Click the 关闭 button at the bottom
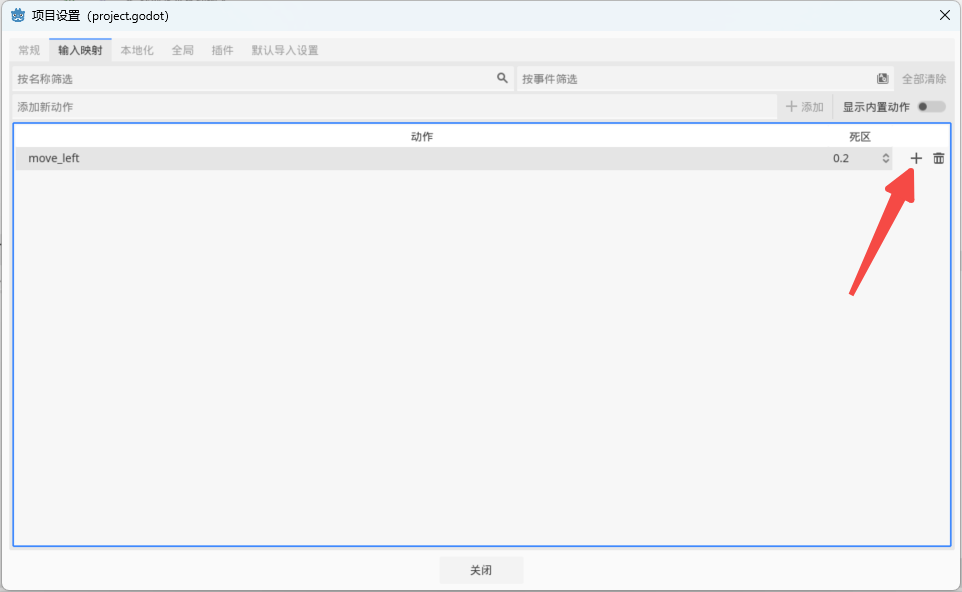 [x=481, y=569]
